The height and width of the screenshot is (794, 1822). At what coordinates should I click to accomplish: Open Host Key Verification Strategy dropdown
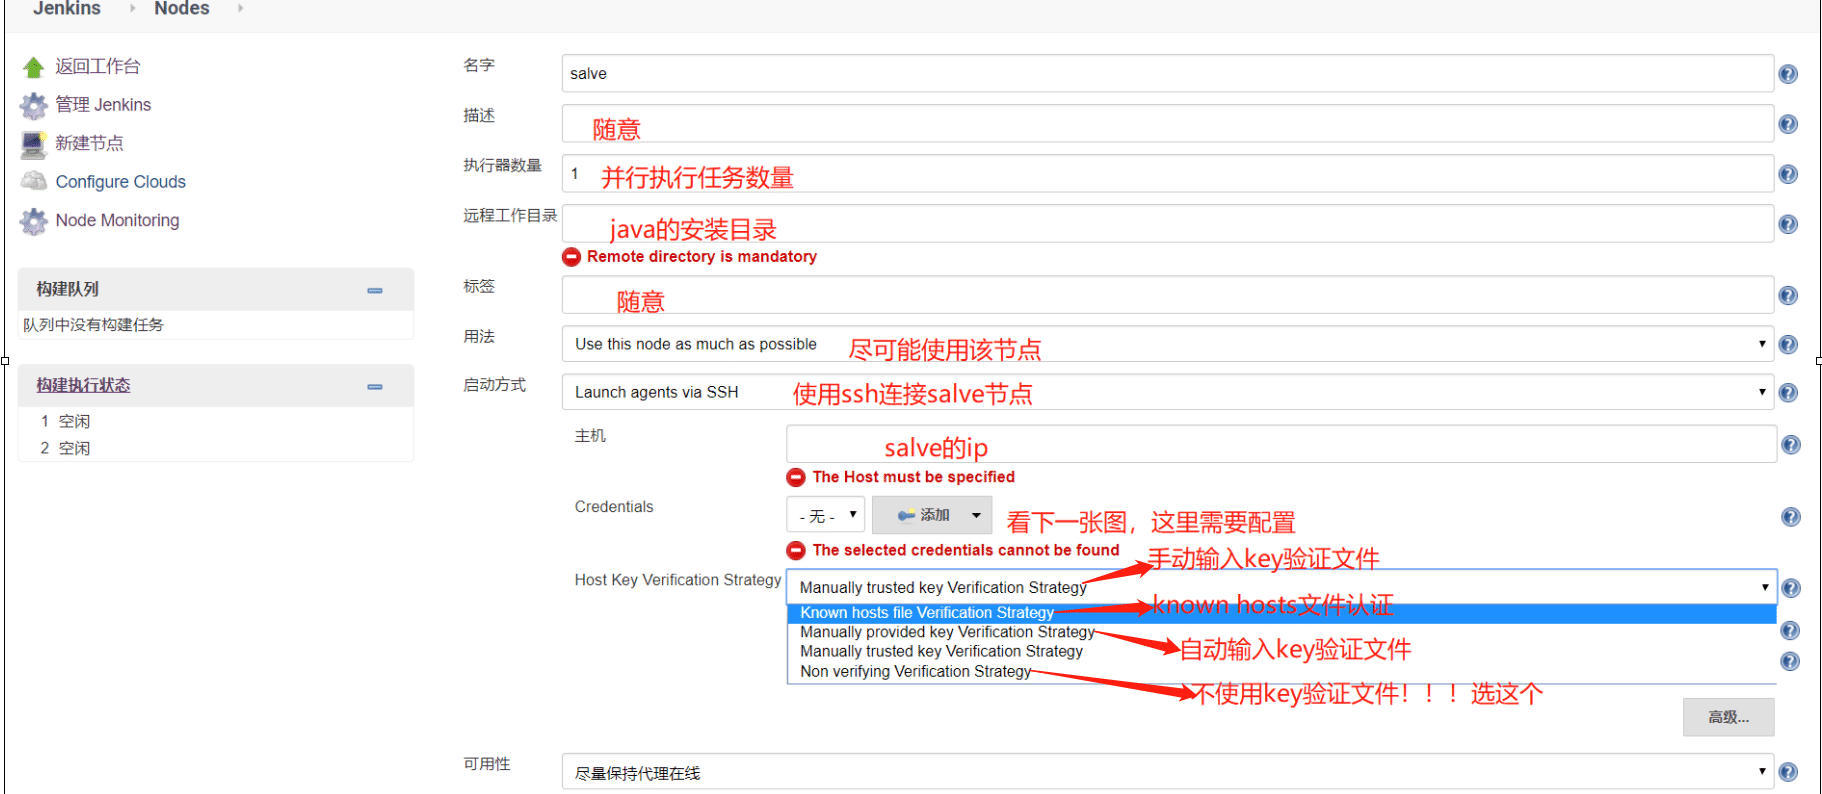pyautogui.click(x=1281, y=587)
